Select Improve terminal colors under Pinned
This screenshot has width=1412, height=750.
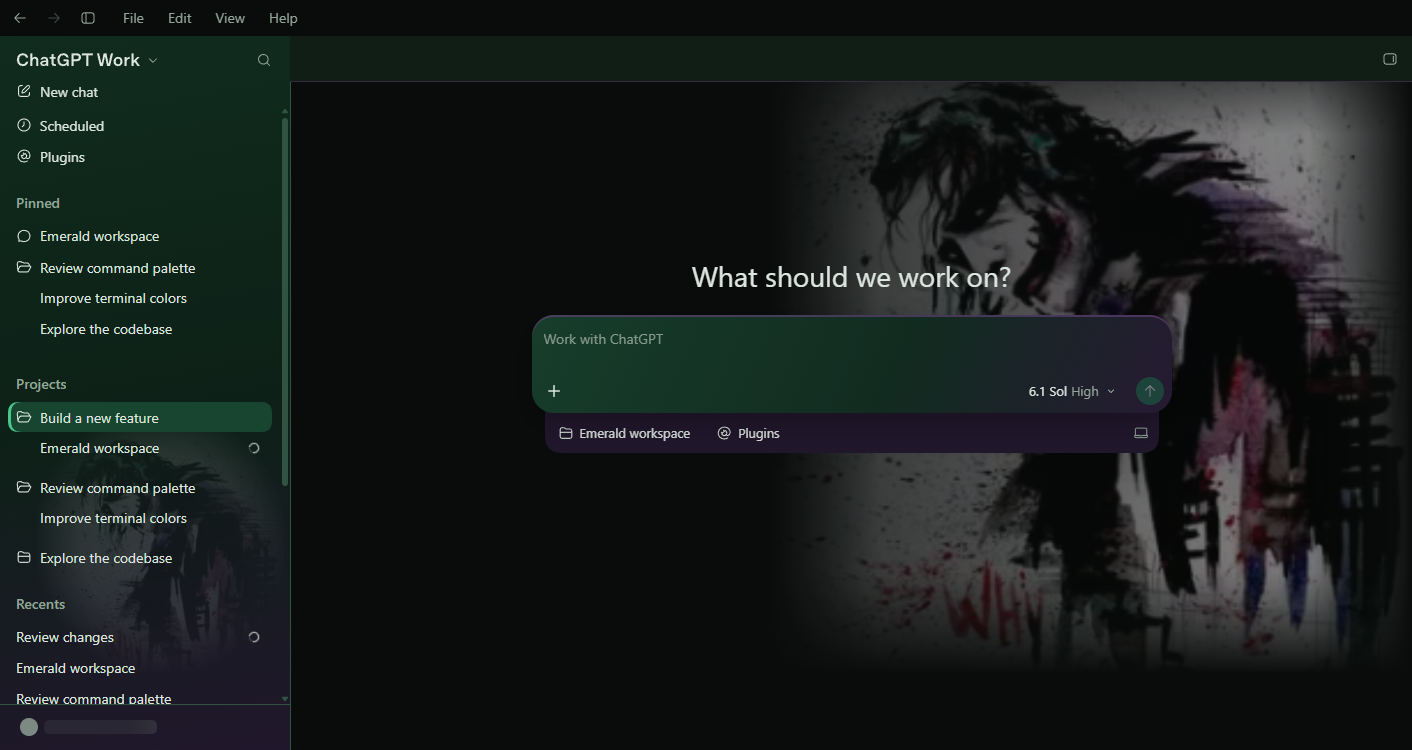(113, 298)
